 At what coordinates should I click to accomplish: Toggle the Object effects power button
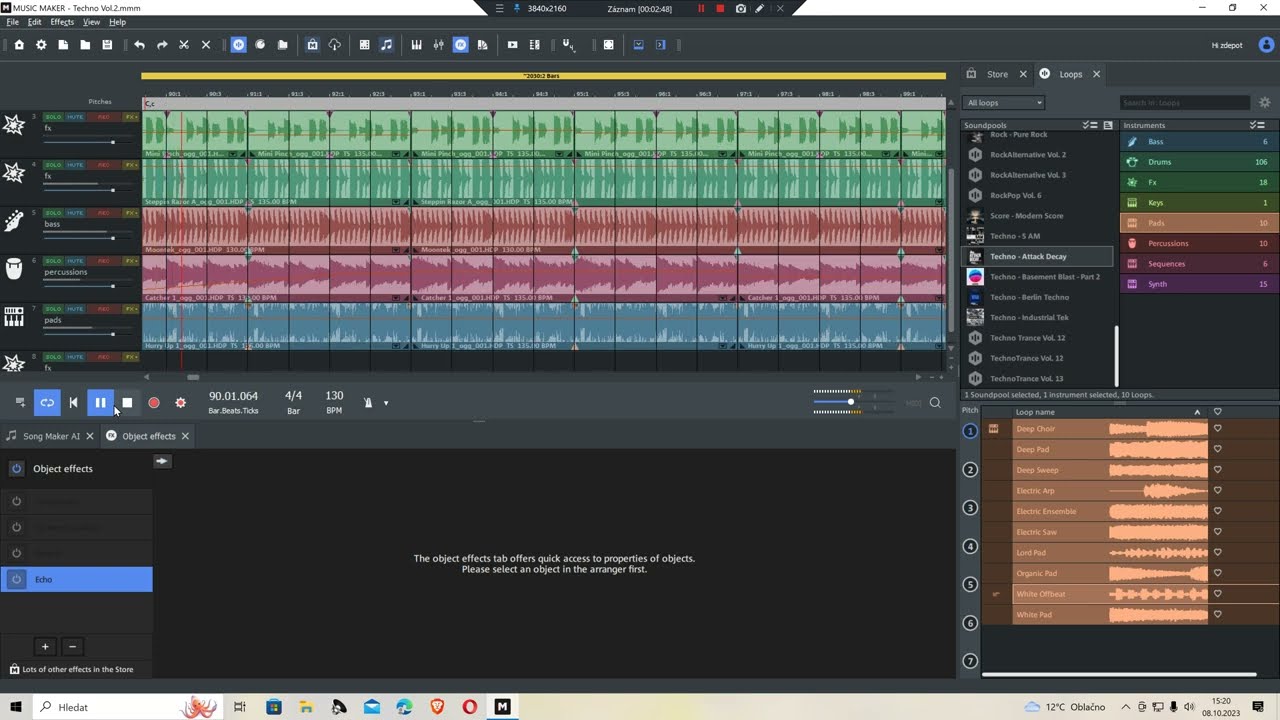17,468
